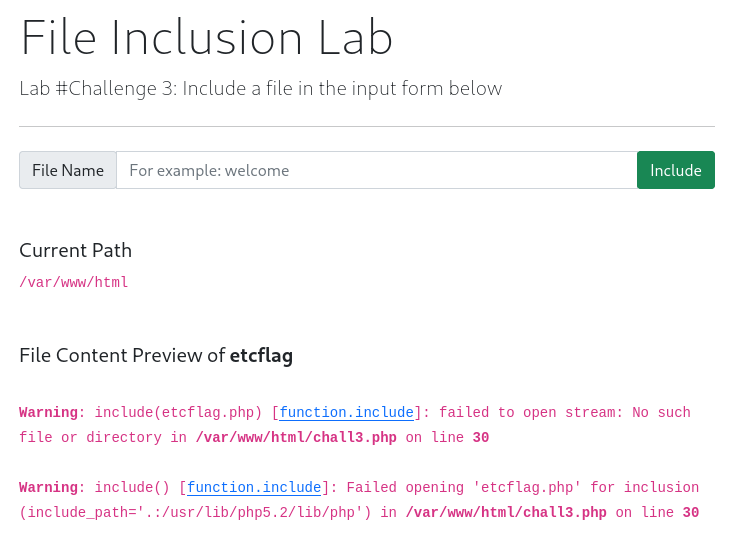745x540 pixels.
Task: Click the Lab #Challenge 3 subtitle text
Action: 261,88
